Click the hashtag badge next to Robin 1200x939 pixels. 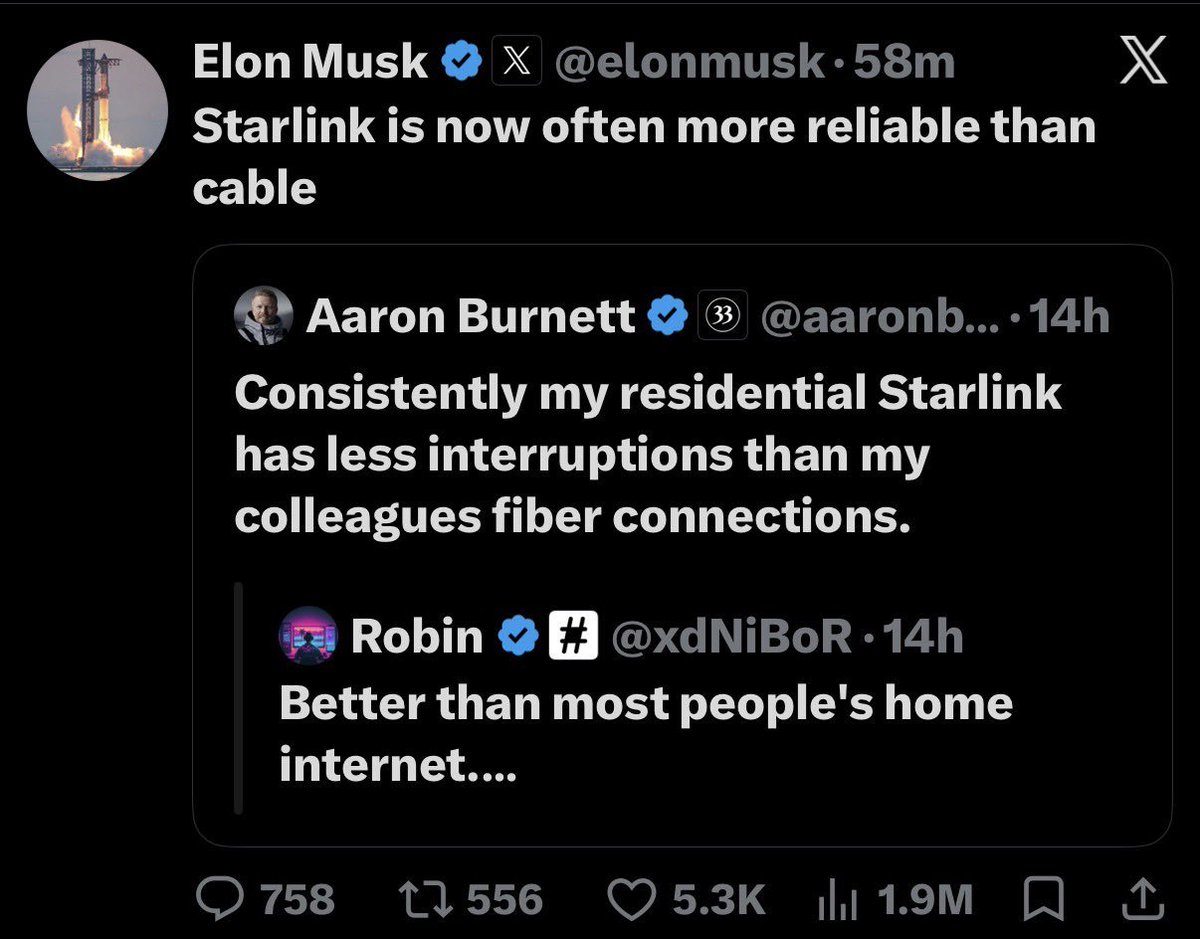pyautogui.click(x=573, y=636)
